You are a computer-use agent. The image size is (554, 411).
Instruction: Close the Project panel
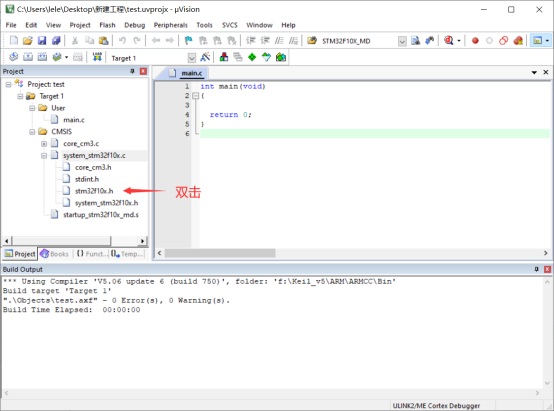[143, 71]
